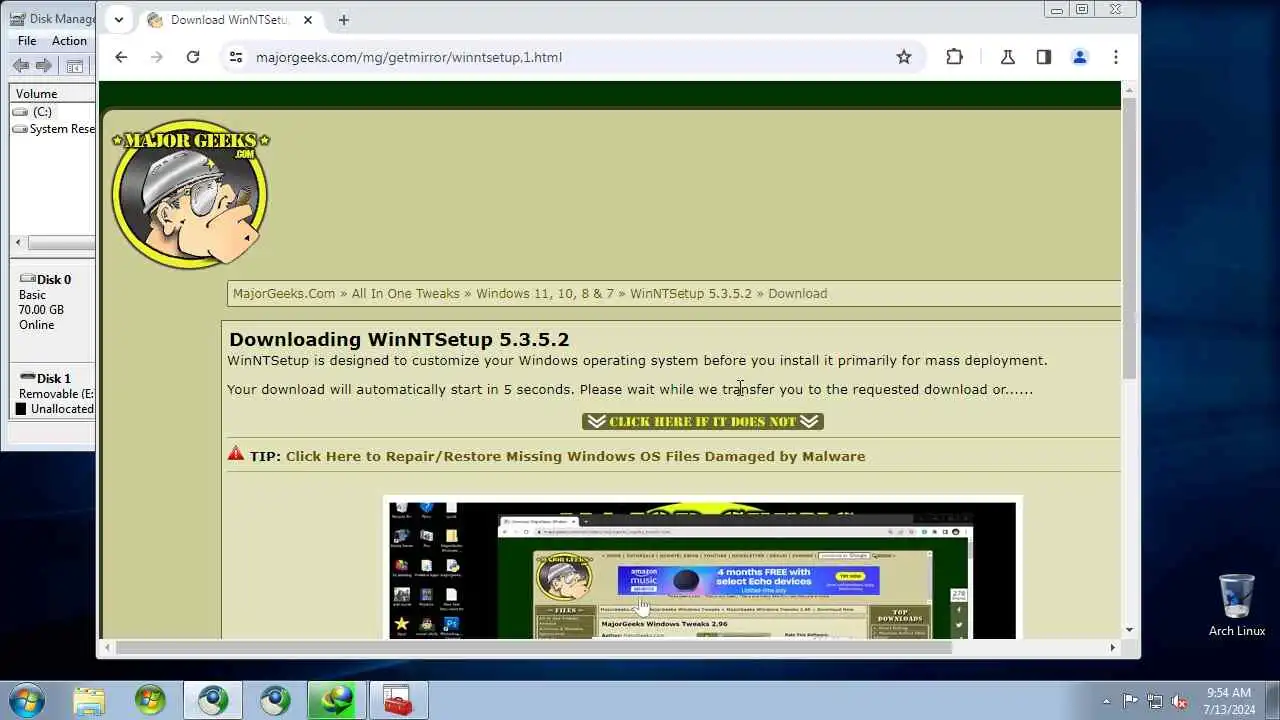Viewport: 1280px width, 720px height.
Task: Toggle the Chrome side panel icon
Action: pos(1044,57)
